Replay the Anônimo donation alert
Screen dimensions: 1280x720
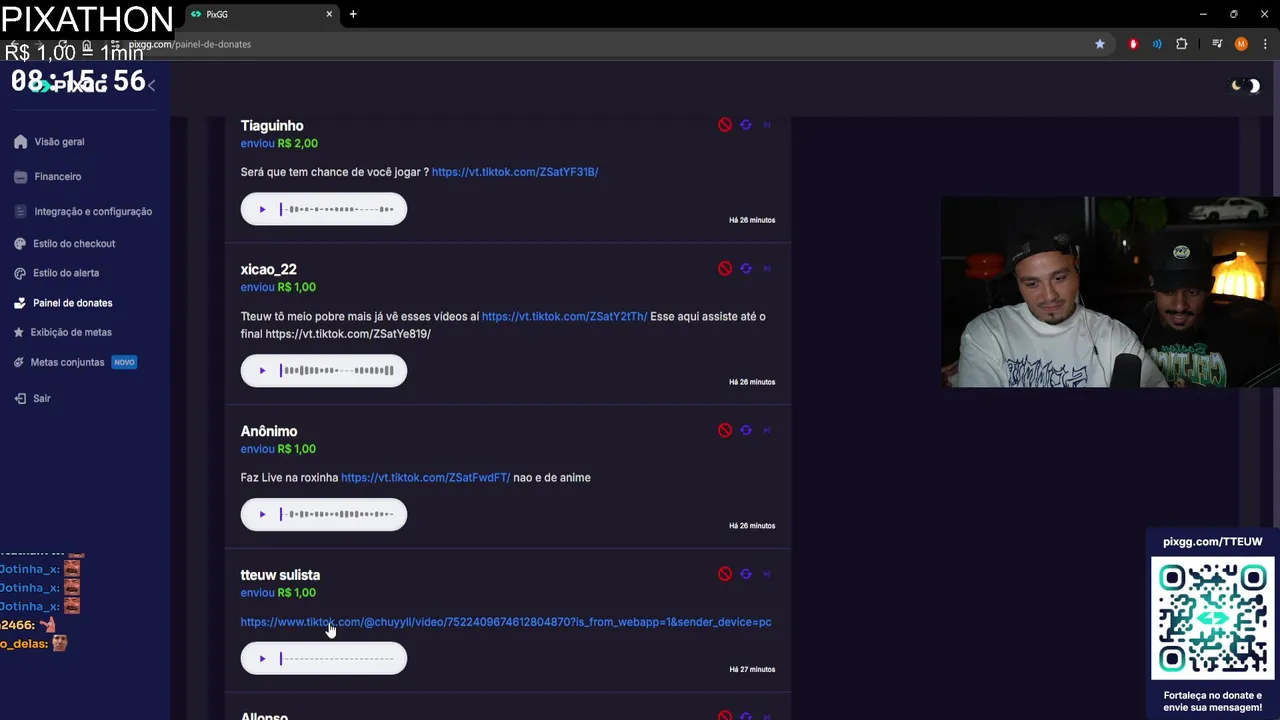746,431
